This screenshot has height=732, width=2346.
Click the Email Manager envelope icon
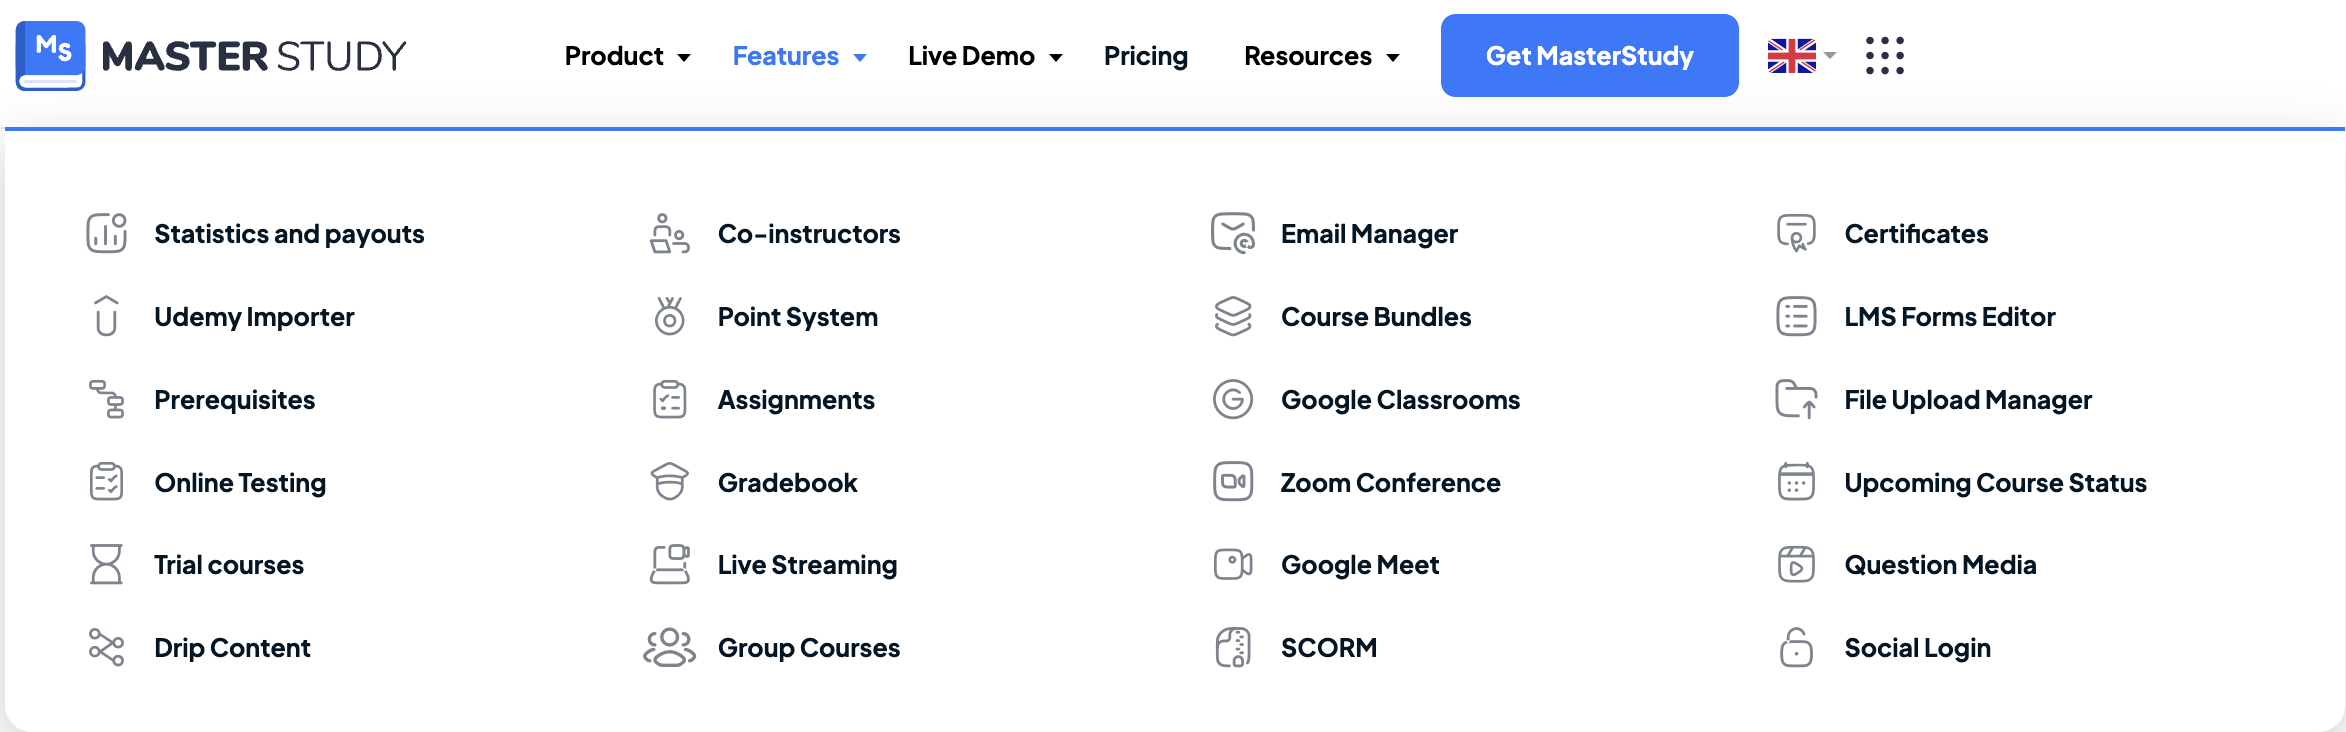pyautogui.click(x=1233, y=233)
